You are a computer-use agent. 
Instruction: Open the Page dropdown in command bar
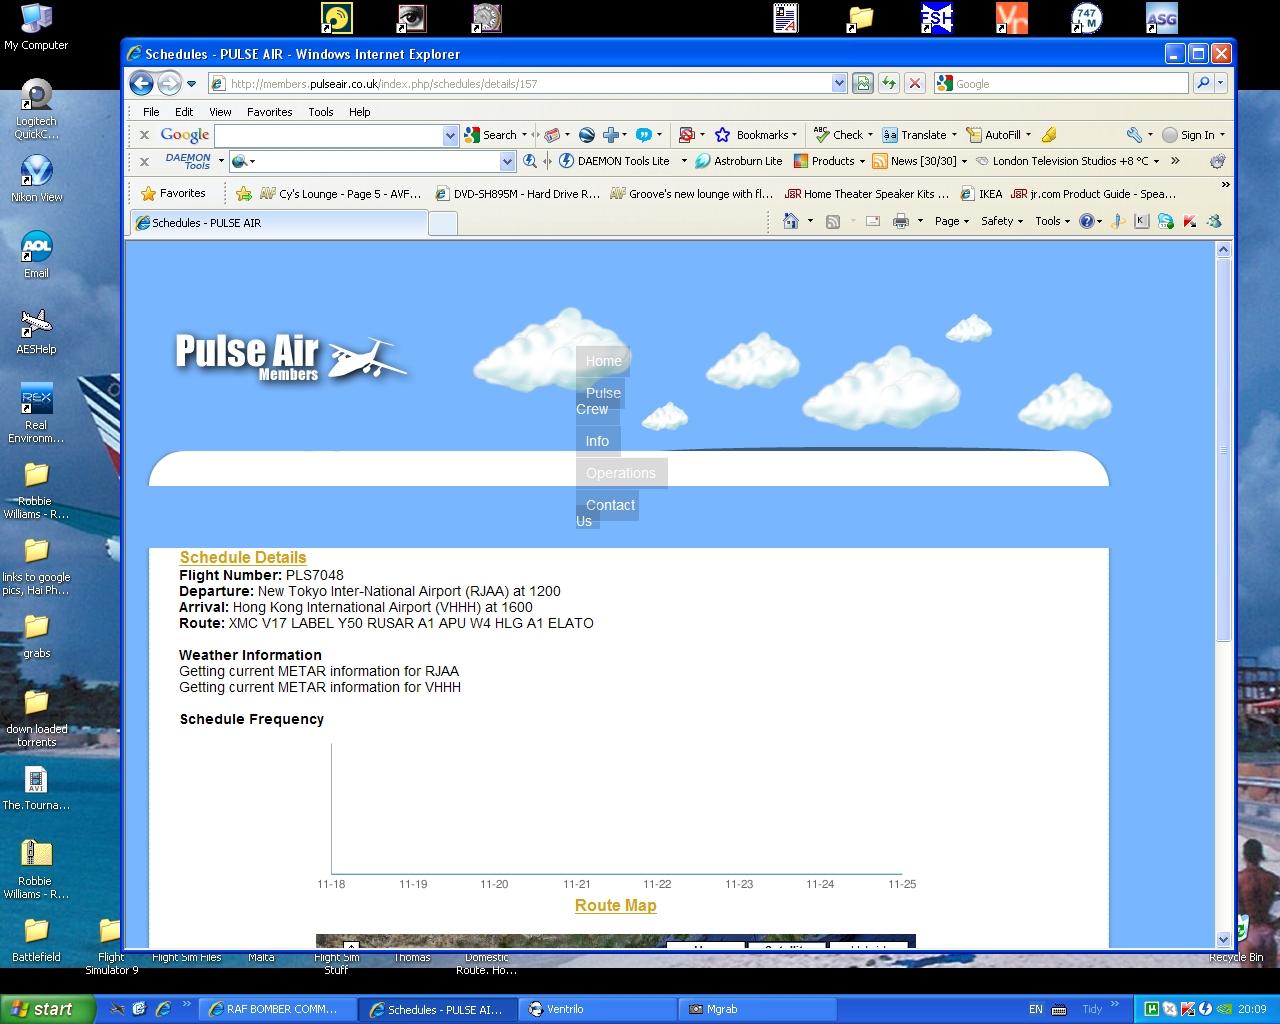point(951,221)
